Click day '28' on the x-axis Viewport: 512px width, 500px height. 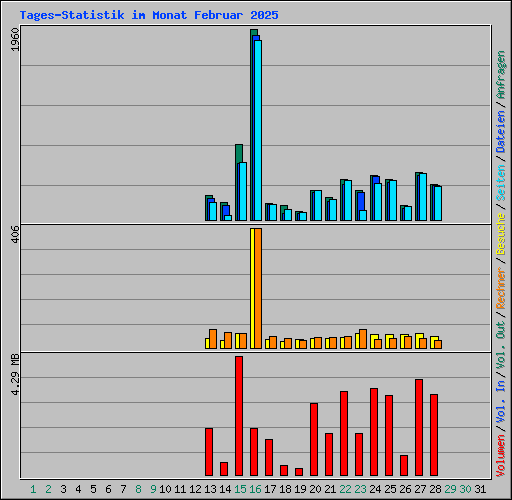point(435,489)
